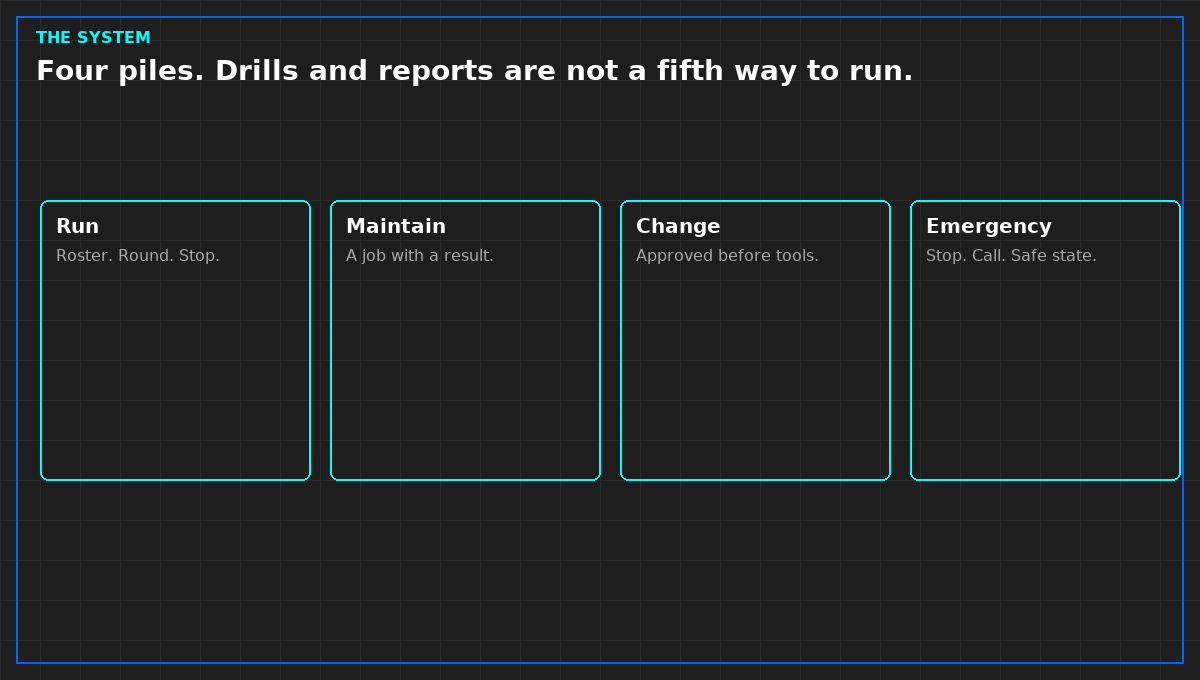The image size is (1200, 680).
Task: Select the Emergency card title
Action: click(989, 227)
